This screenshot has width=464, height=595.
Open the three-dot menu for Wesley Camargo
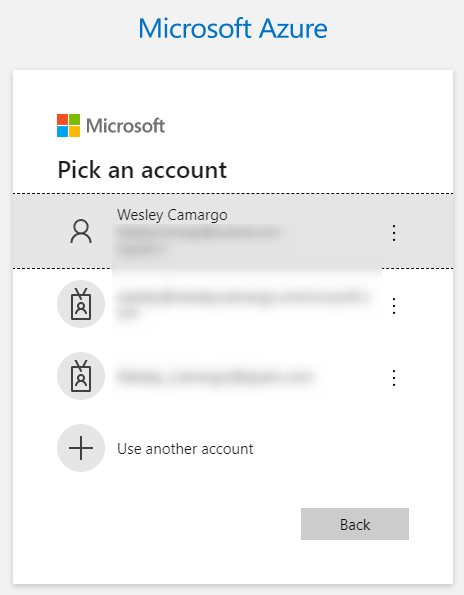394,233
